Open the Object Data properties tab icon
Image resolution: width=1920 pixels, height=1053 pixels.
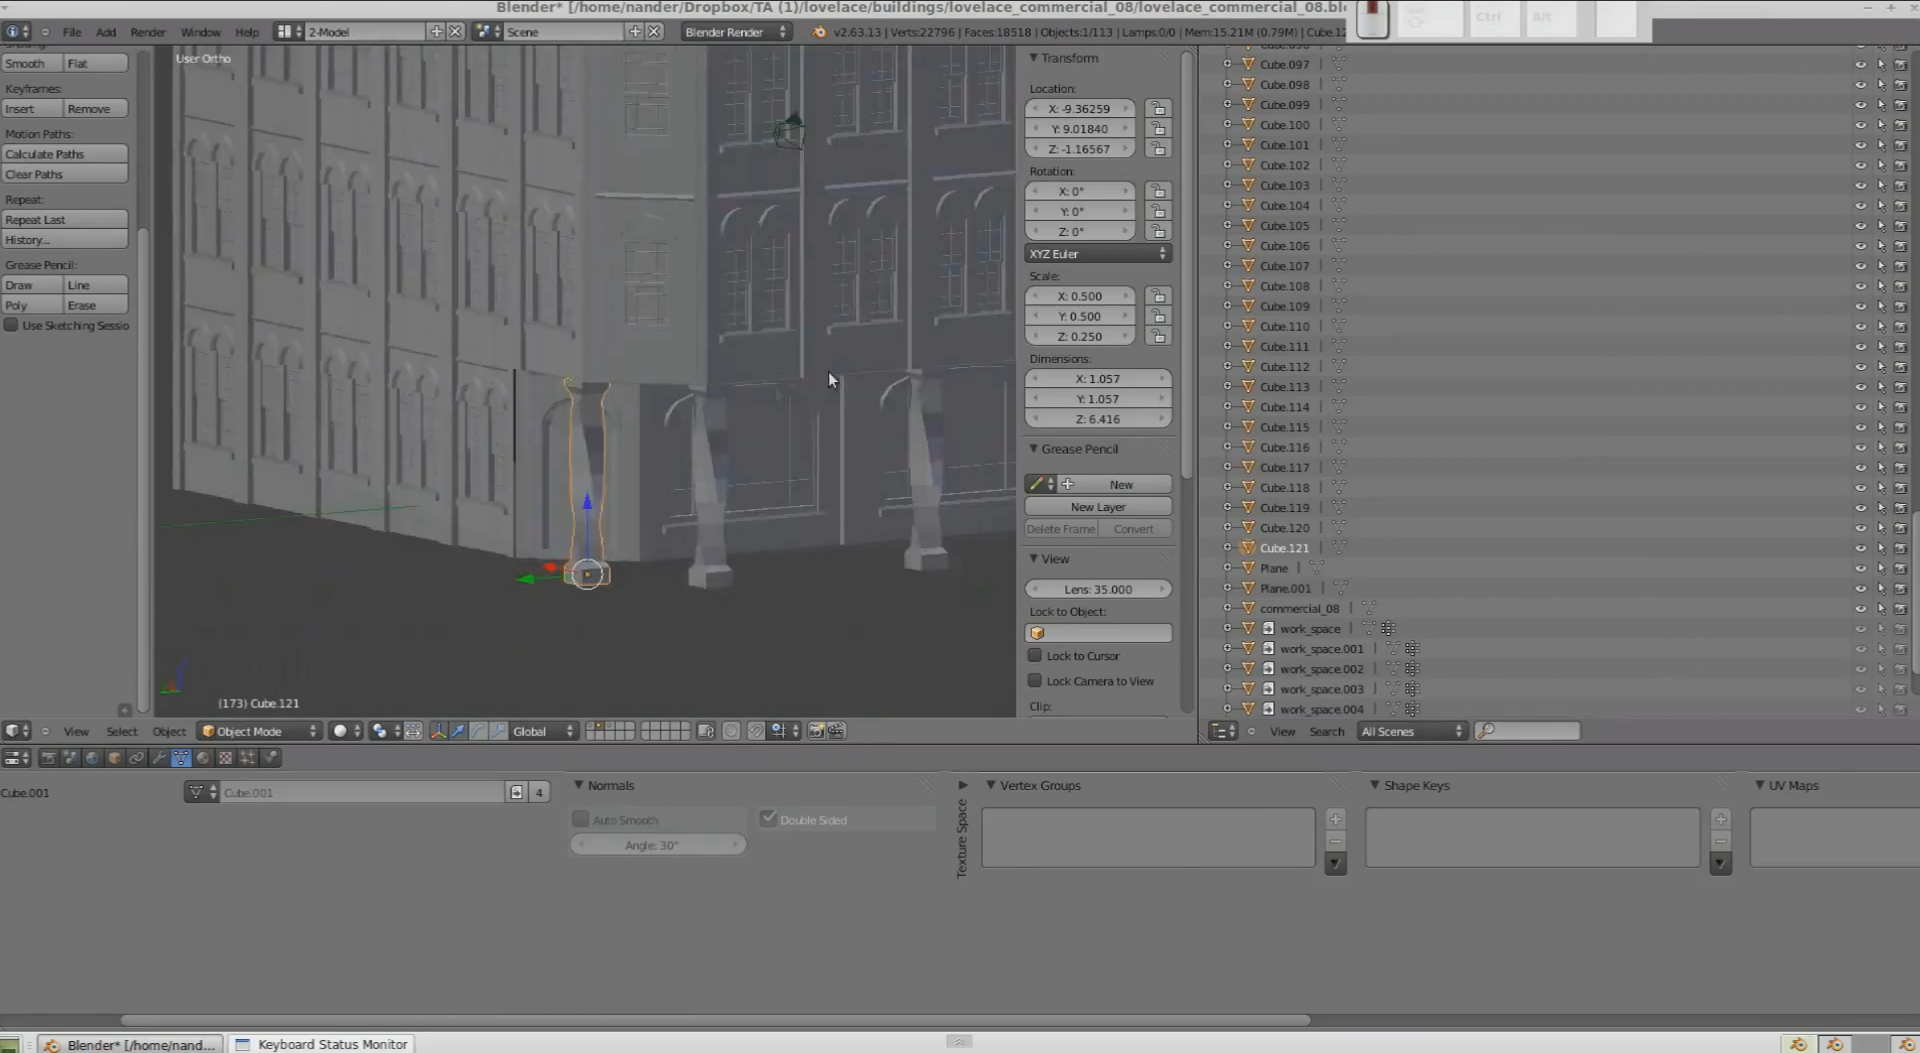click(181, 758)
